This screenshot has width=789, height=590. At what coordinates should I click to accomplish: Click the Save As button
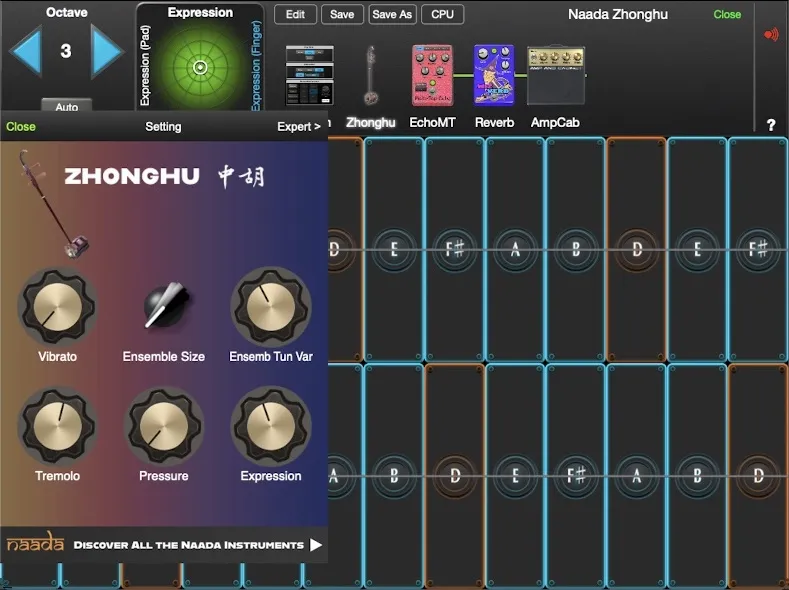point(392,15)
